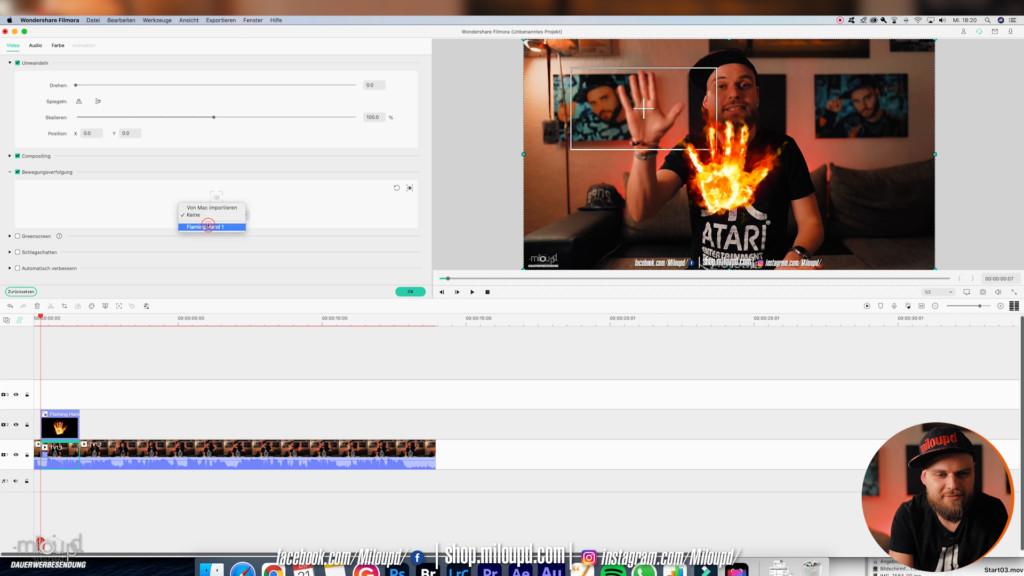Image resolution: width=1024 pixels, height=576 pixels.
Task: Open color correction palette icon in the timeline toolbar
Action: [x=91, y=306]
